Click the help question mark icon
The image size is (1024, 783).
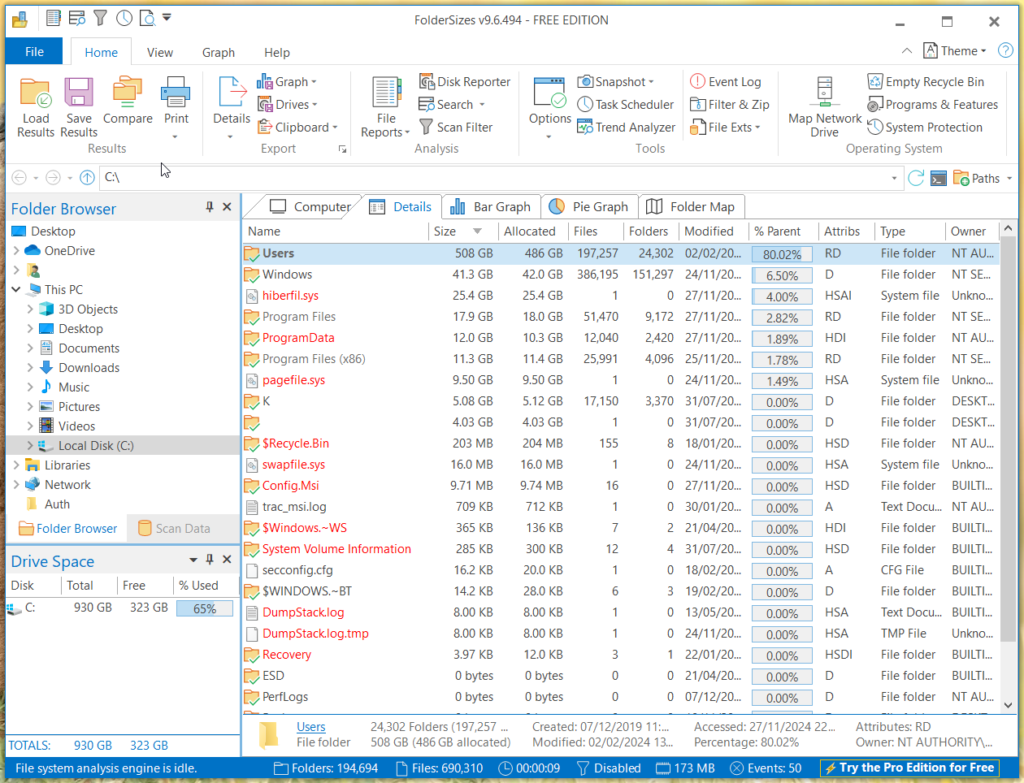point(1006,51)
